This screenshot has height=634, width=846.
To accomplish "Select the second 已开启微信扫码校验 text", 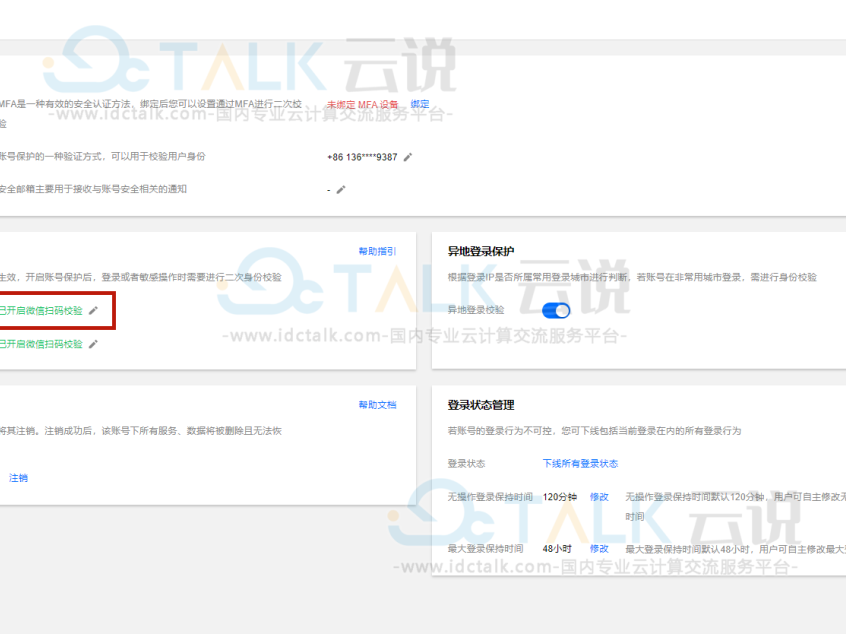I will tap(41, 344).
